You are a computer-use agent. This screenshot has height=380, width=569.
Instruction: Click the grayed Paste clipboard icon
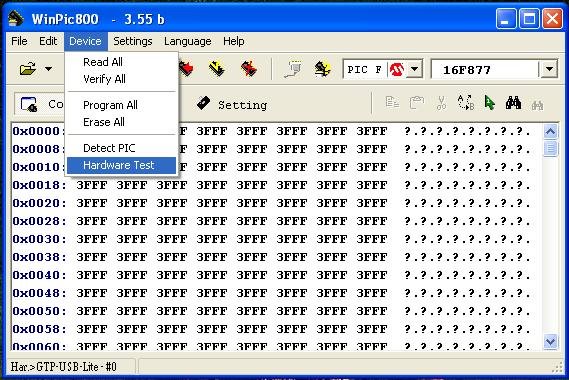(x=417, y=103)
